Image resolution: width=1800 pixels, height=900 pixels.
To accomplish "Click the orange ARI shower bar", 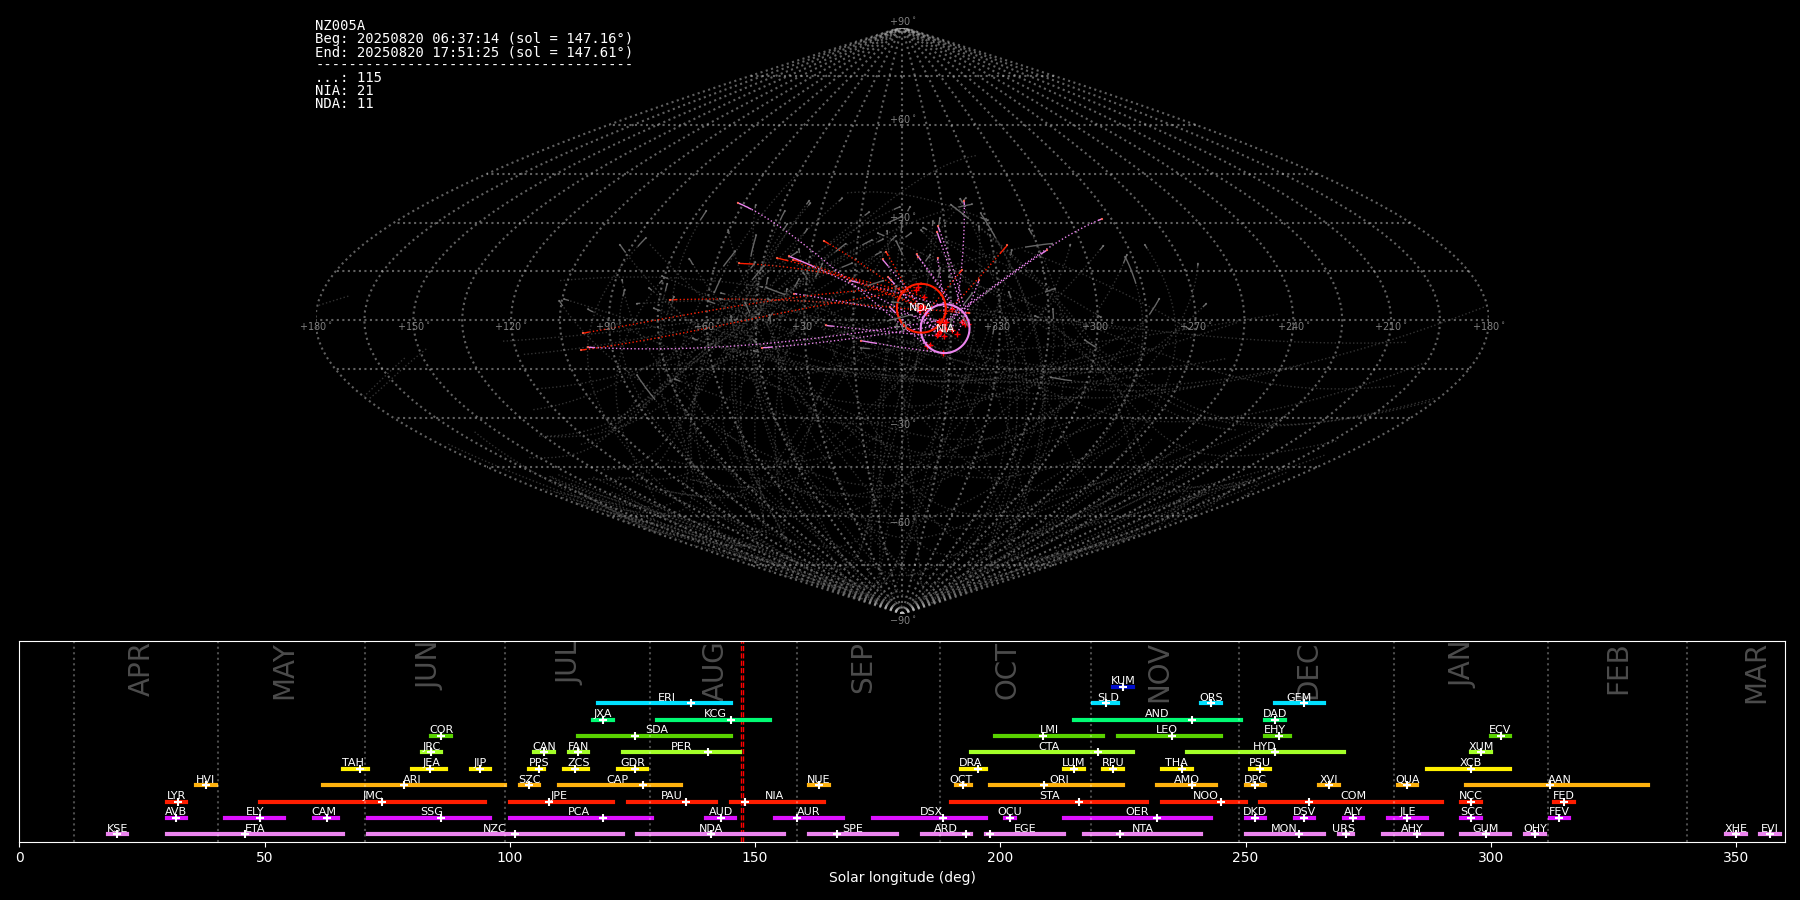I will (x=413, y=785).
